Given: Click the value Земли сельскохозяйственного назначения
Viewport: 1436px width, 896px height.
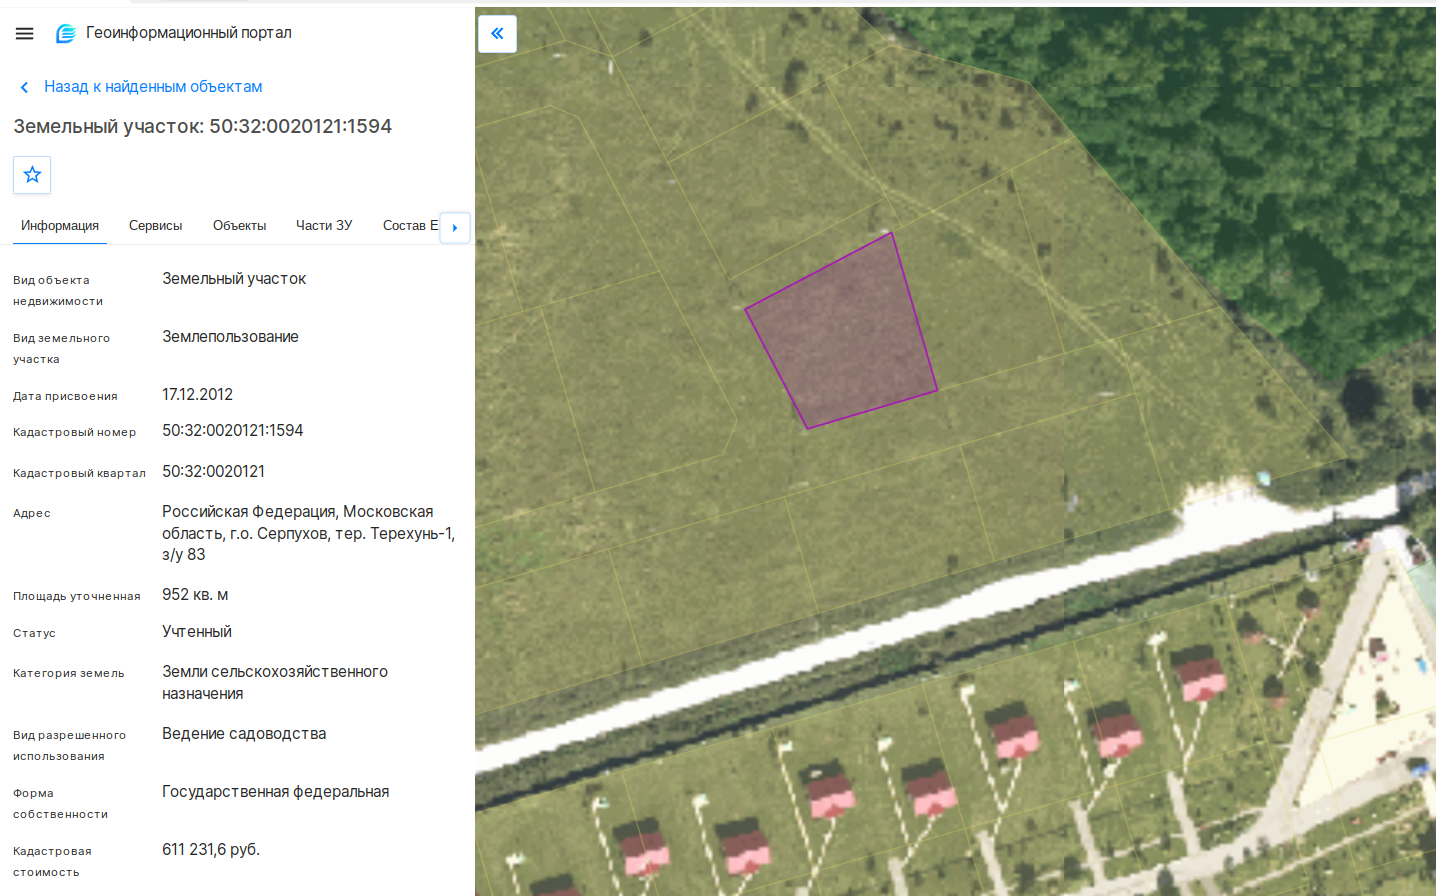Looking at the screenshot, I should pos(275,683).
